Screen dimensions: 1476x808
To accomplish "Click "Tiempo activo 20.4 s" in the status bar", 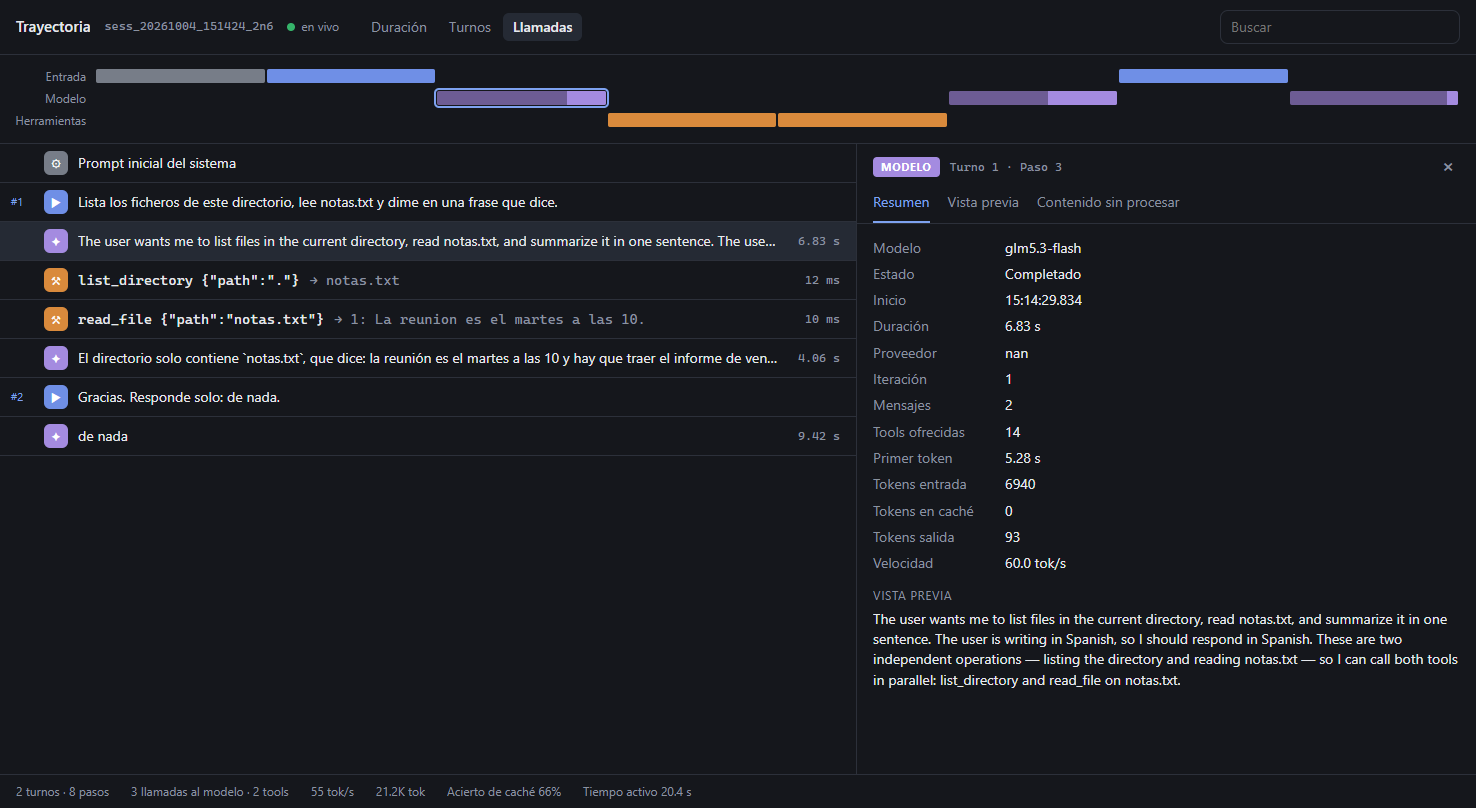I will point(637,791).
